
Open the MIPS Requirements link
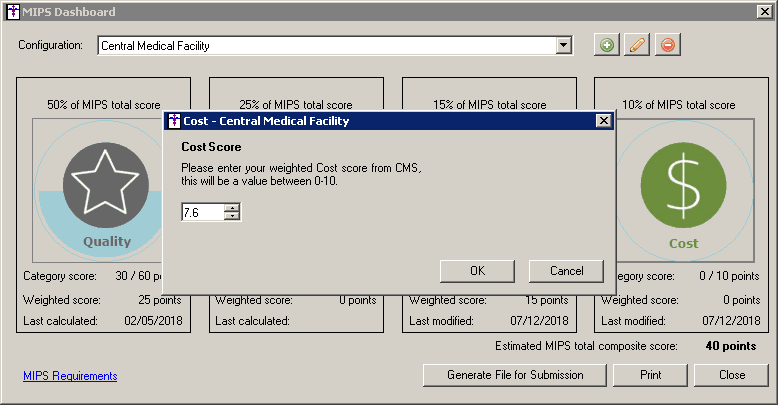(x=70, y=376)
